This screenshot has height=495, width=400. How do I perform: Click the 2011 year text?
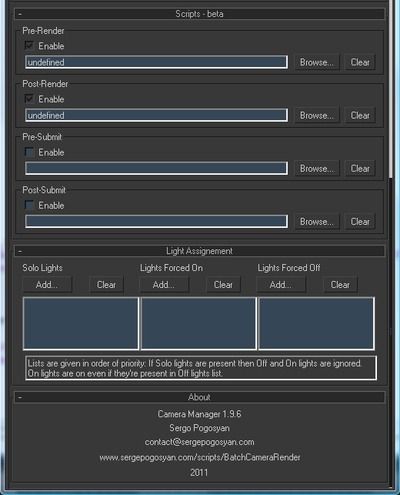(199, 473)
